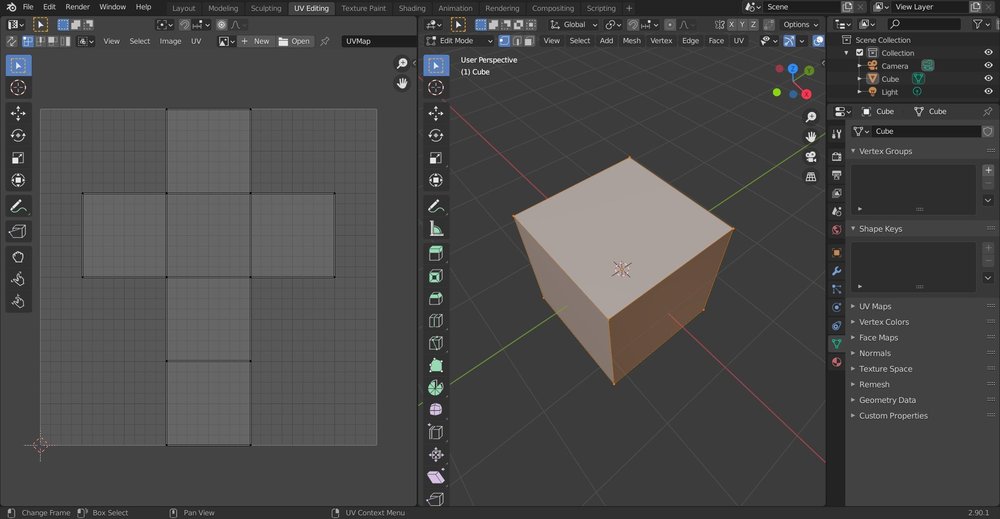The image size is (1000, 519).
Task: Open the Material properties tab
Action: [837, 362]
